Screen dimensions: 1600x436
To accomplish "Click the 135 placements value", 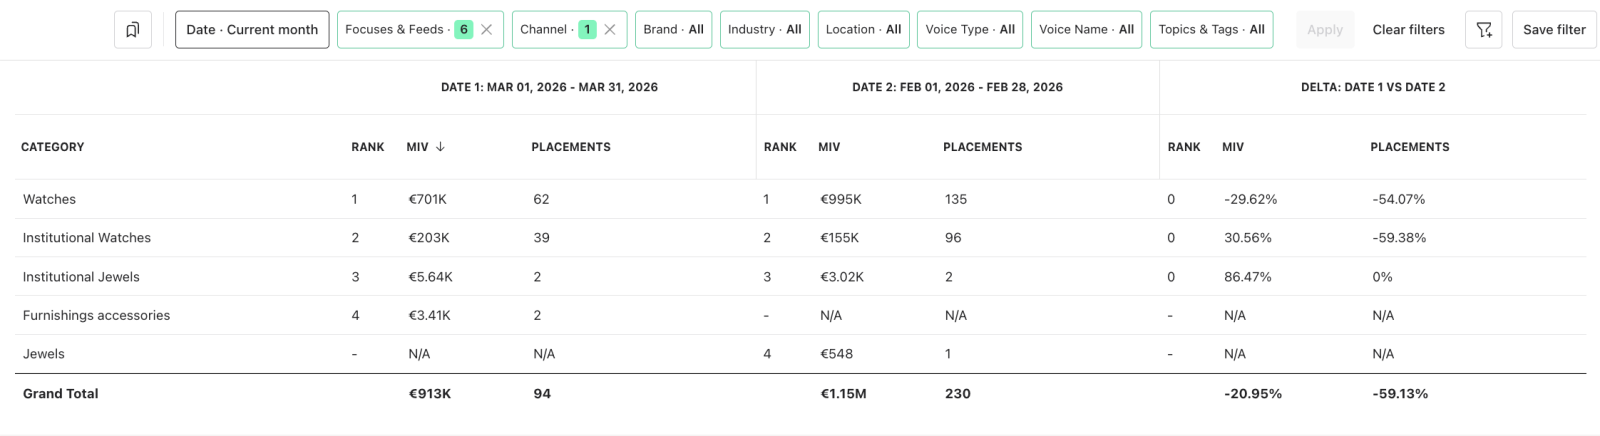I will click(x=956, y=199).
